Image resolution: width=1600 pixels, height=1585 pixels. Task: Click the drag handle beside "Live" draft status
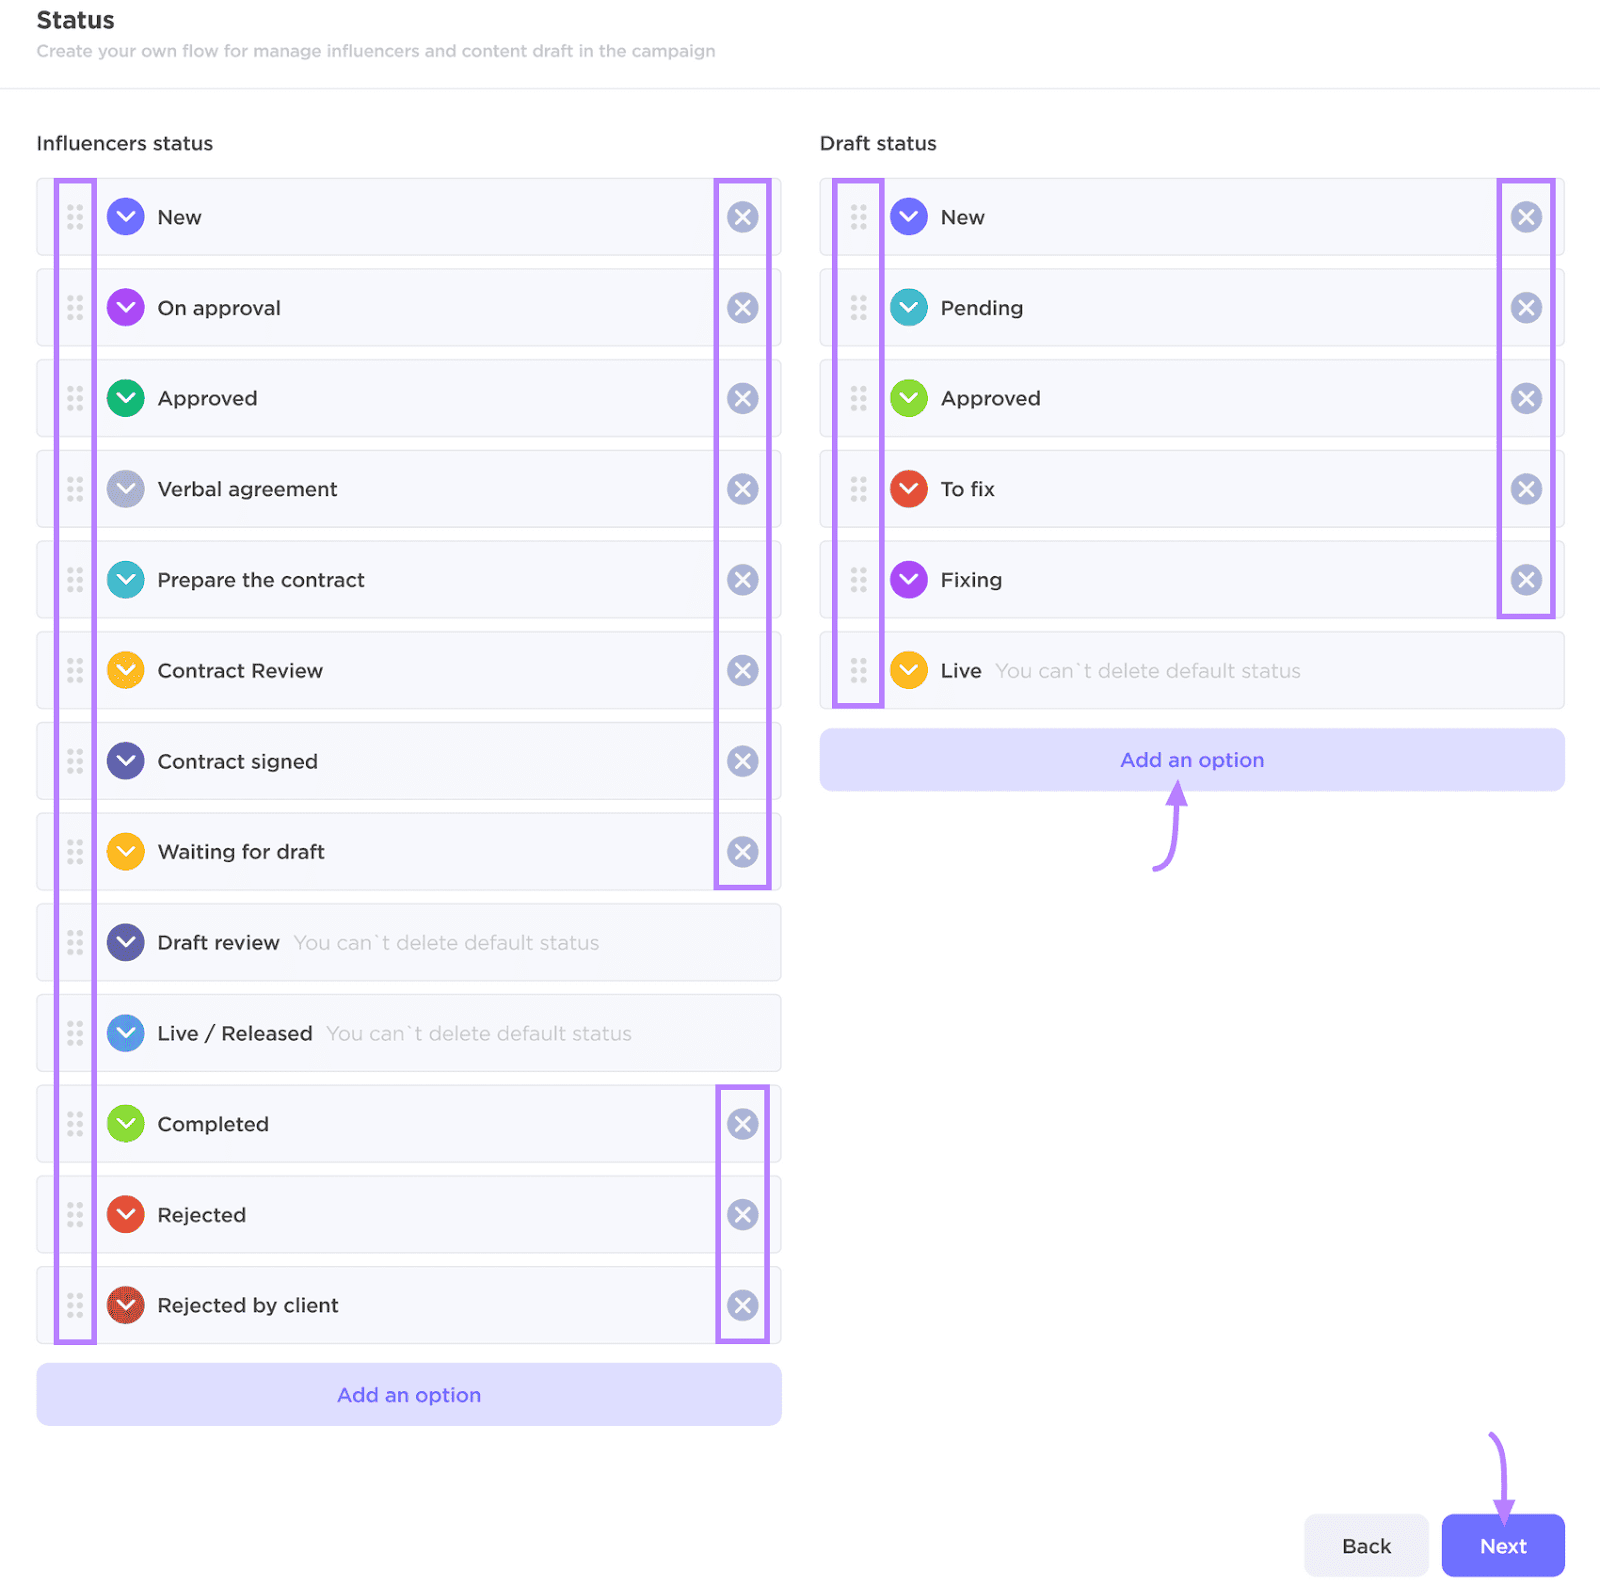click(x=858, y=670)
